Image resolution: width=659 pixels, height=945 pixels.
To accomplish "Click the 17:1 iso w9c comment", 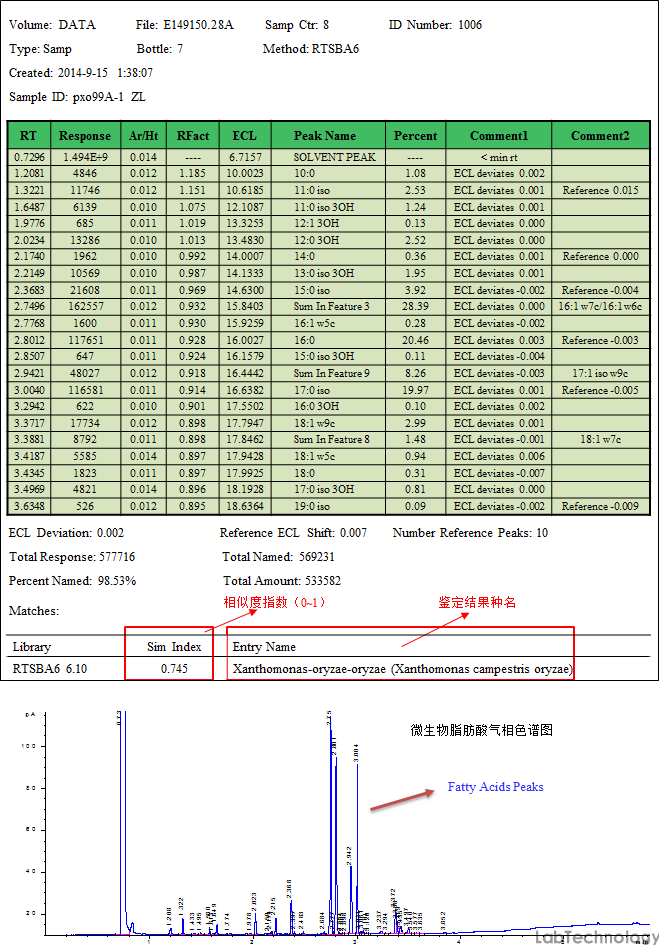I will click(600, 373).
